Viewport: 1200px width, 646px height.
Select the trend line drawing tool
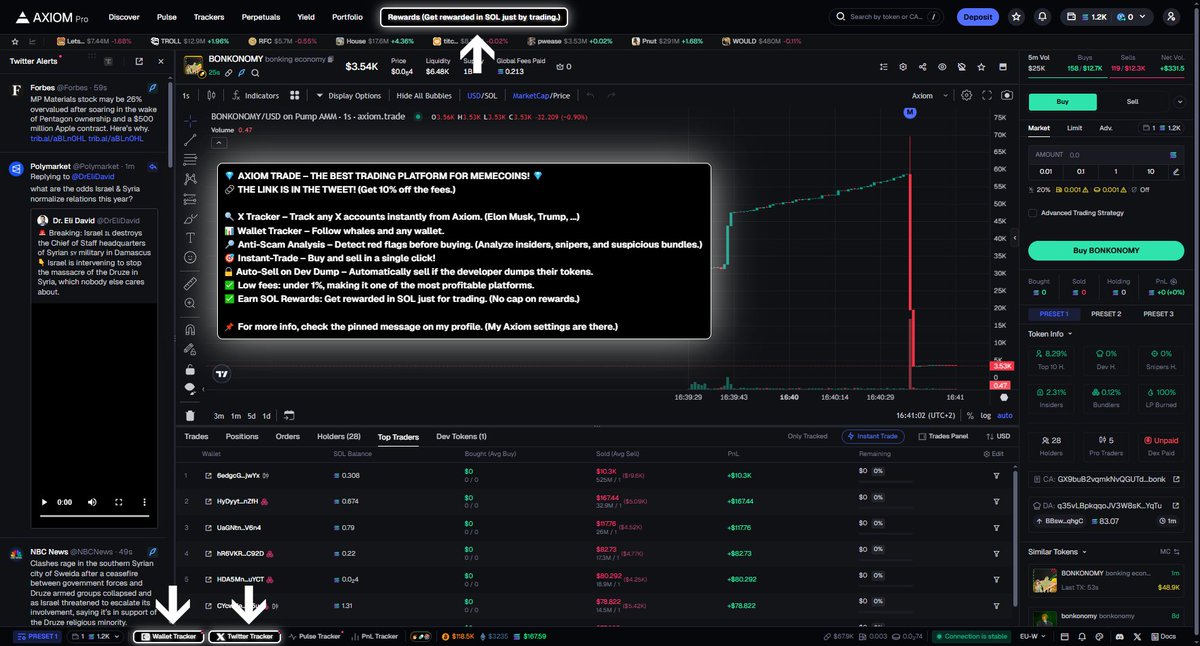coord(190,140)
